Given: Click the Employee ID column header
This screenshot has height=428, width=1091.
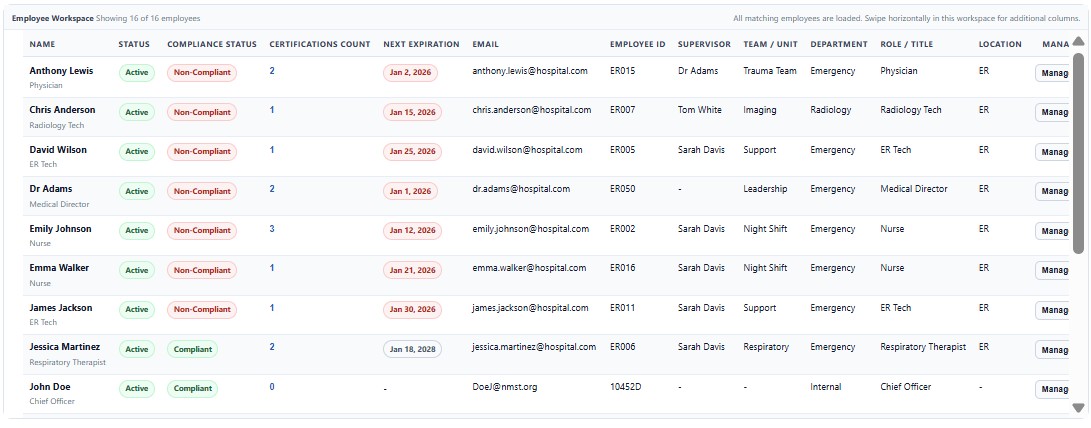Looking at the screenshot, I should pyautogui.click(x=638, y=44).
